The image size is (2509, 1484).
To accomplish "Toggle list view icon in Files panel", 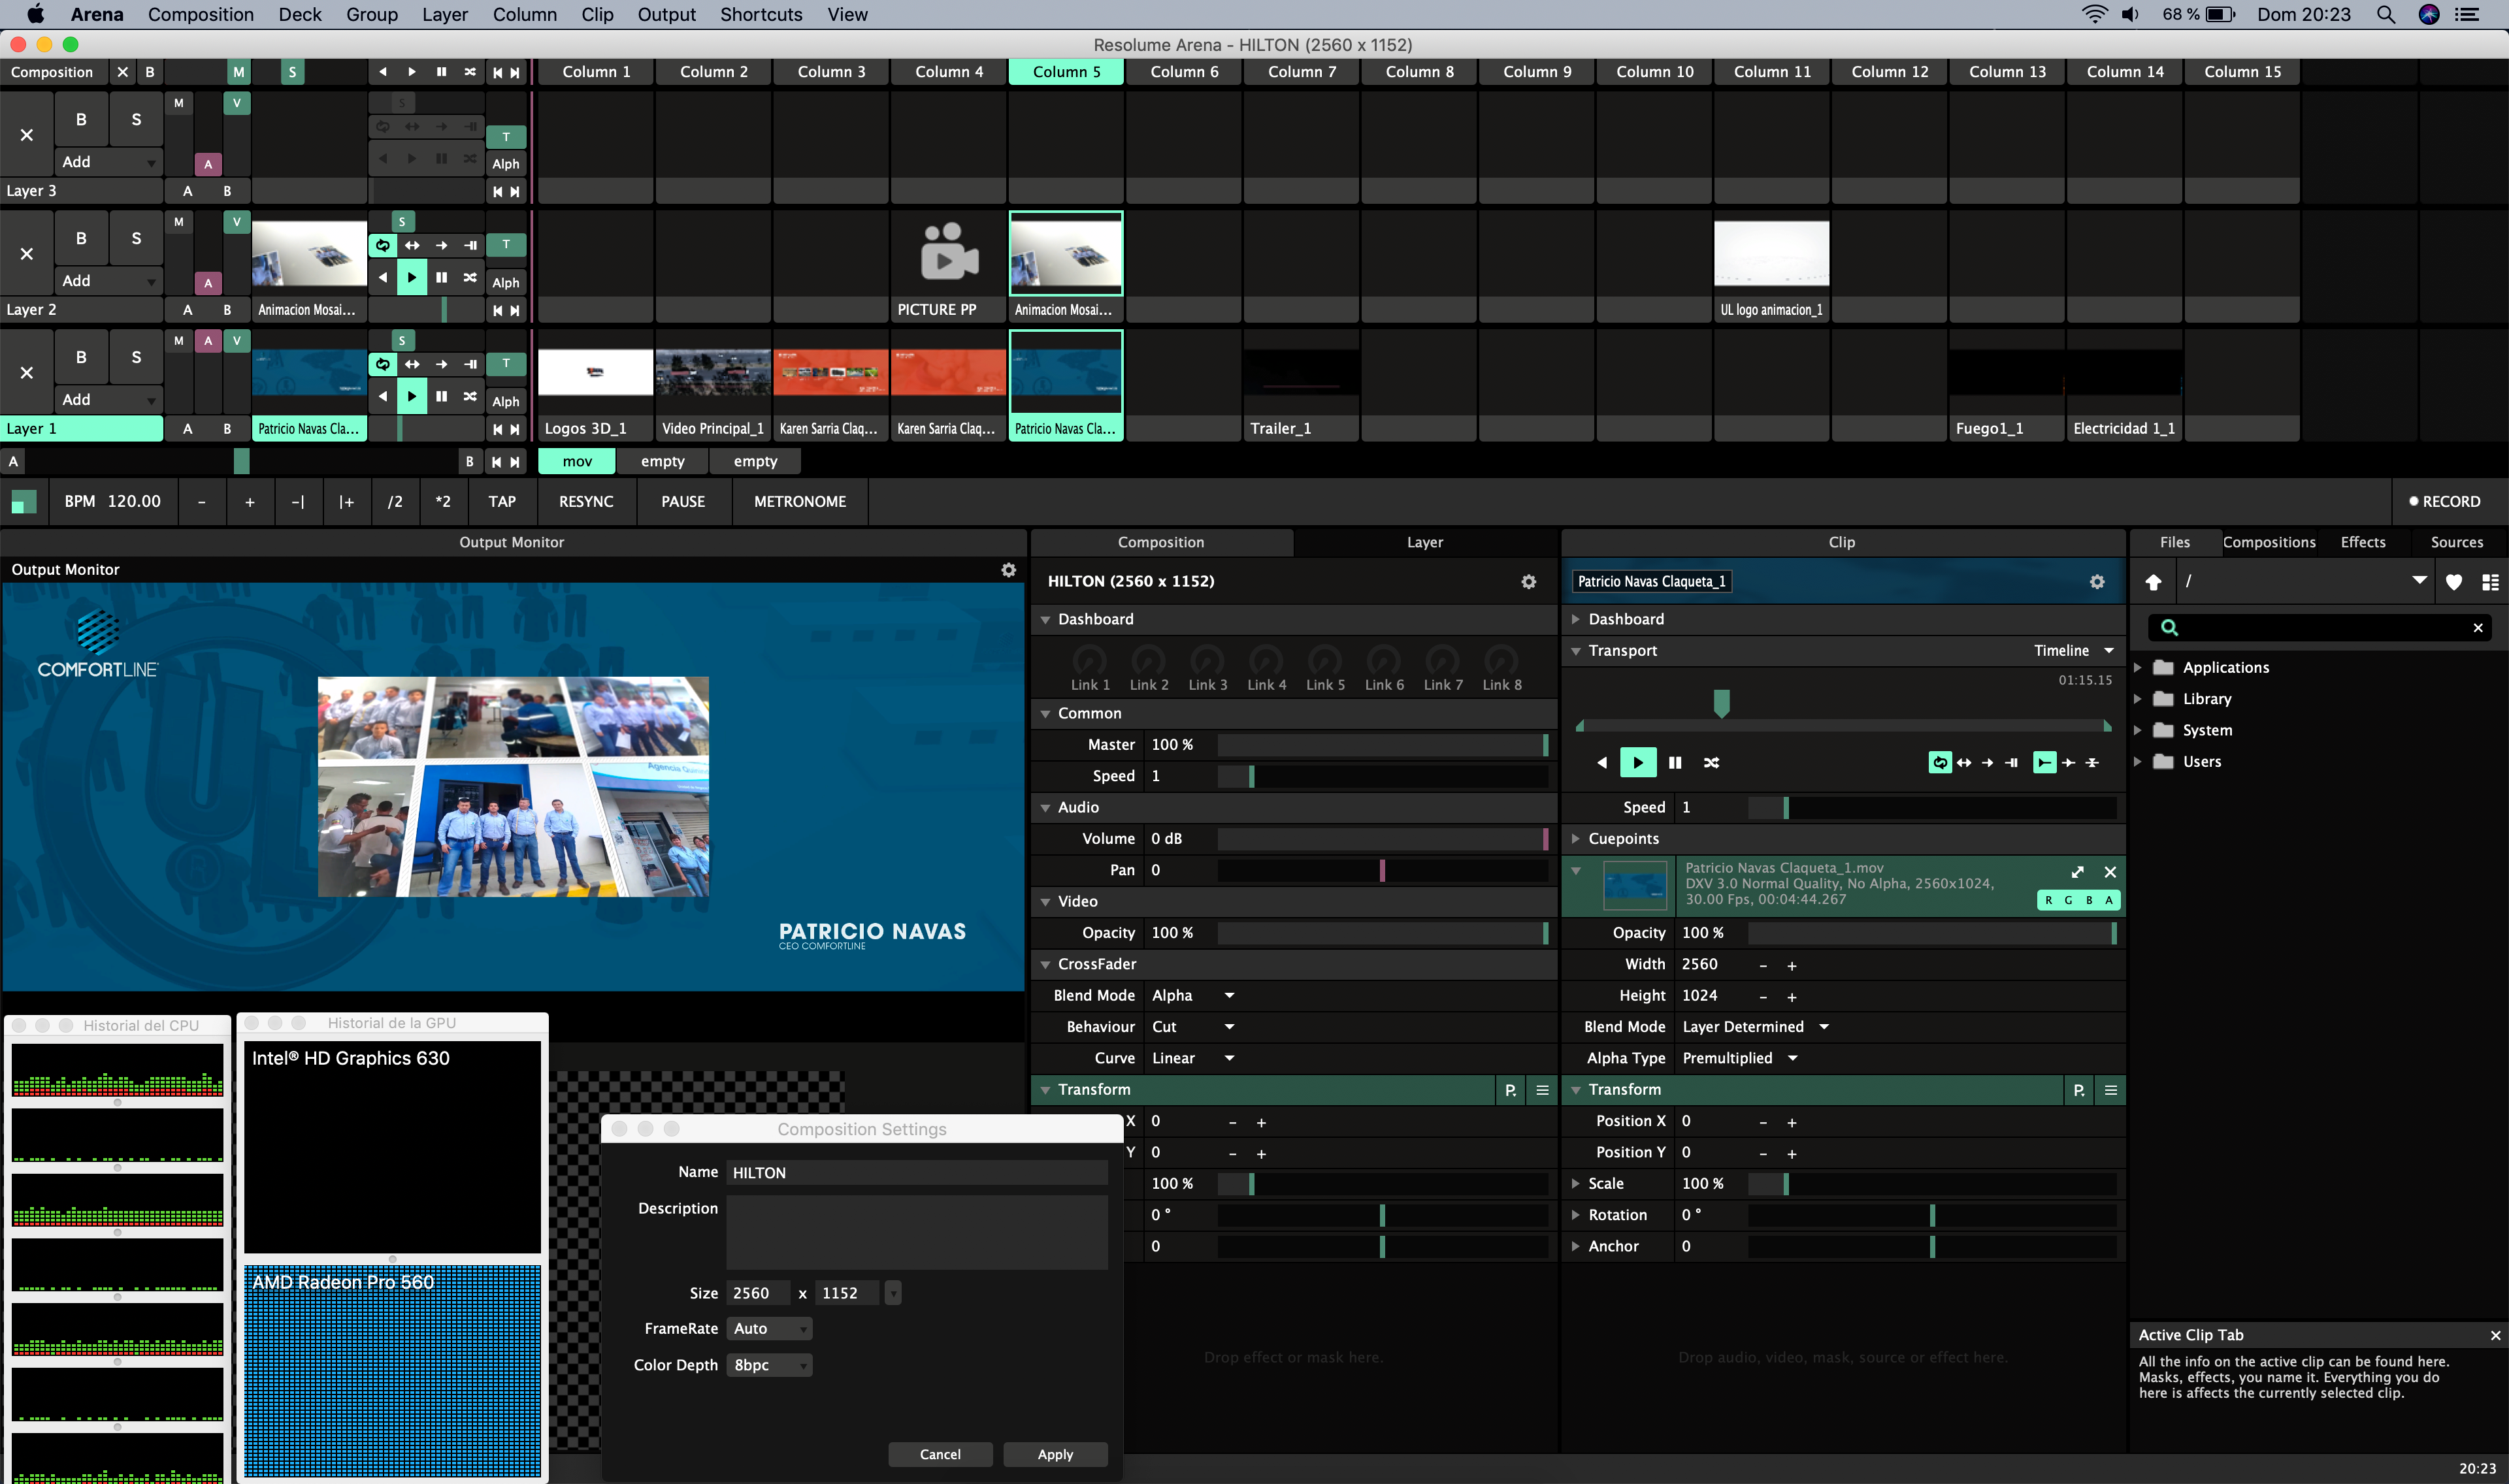I will point(2490,582).
